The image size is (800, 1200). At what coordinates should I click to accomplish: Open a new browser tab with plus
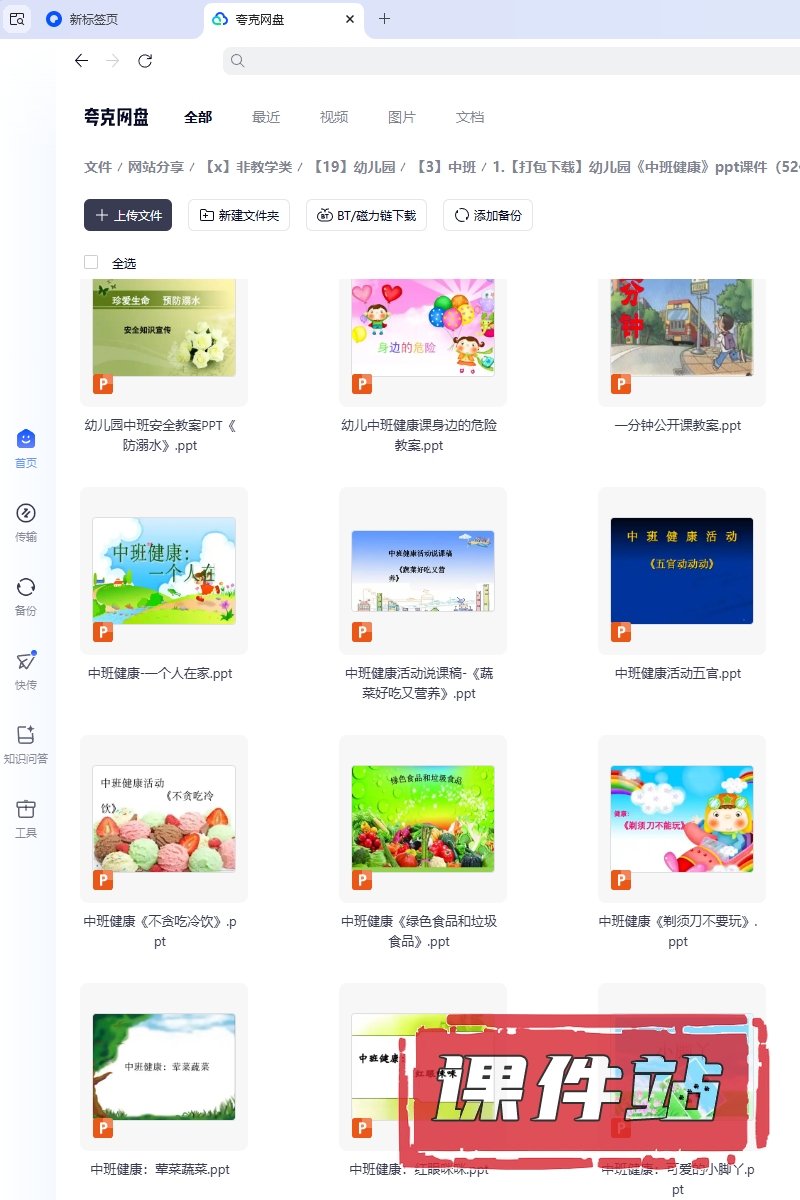point(385,19)
